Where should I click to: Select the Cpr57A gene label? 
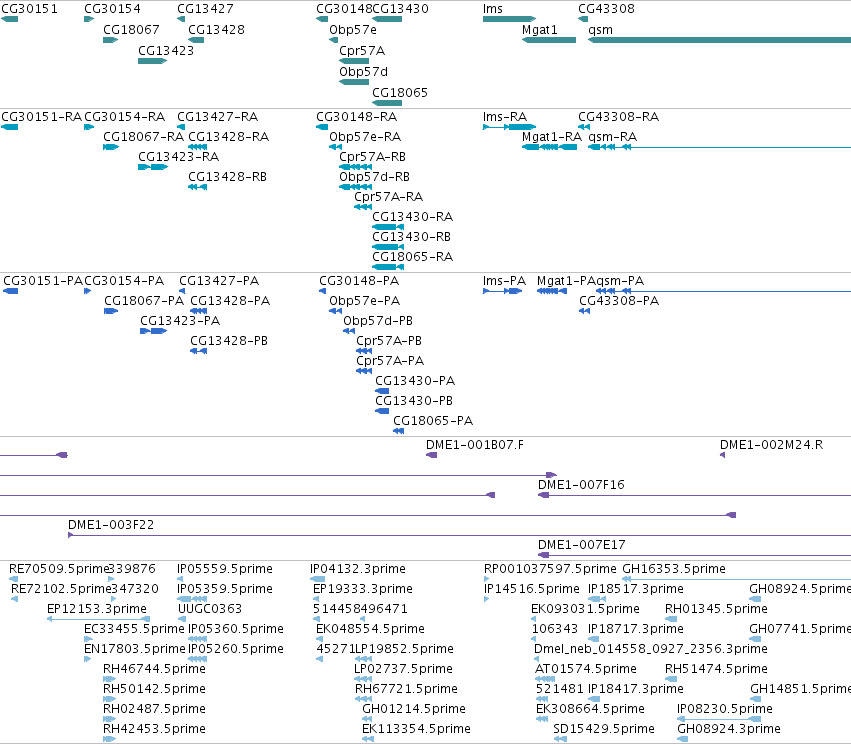[x=362, y=50]
